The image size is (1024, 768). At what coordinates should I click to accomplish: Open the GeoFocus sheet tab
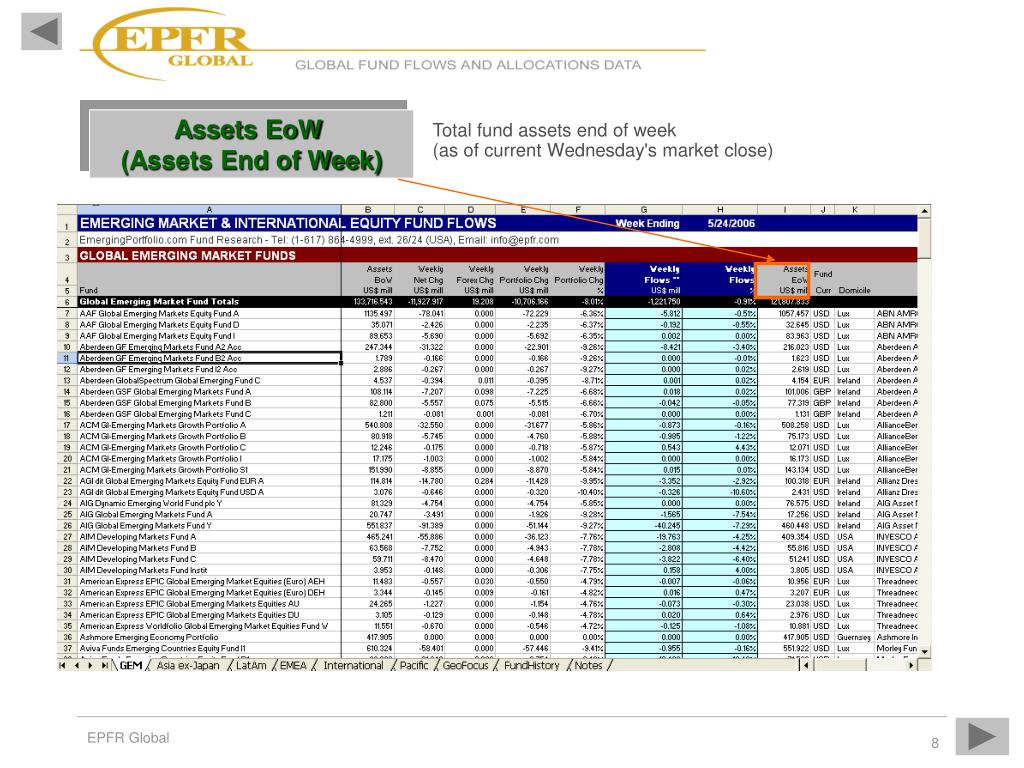pos(465,665)
